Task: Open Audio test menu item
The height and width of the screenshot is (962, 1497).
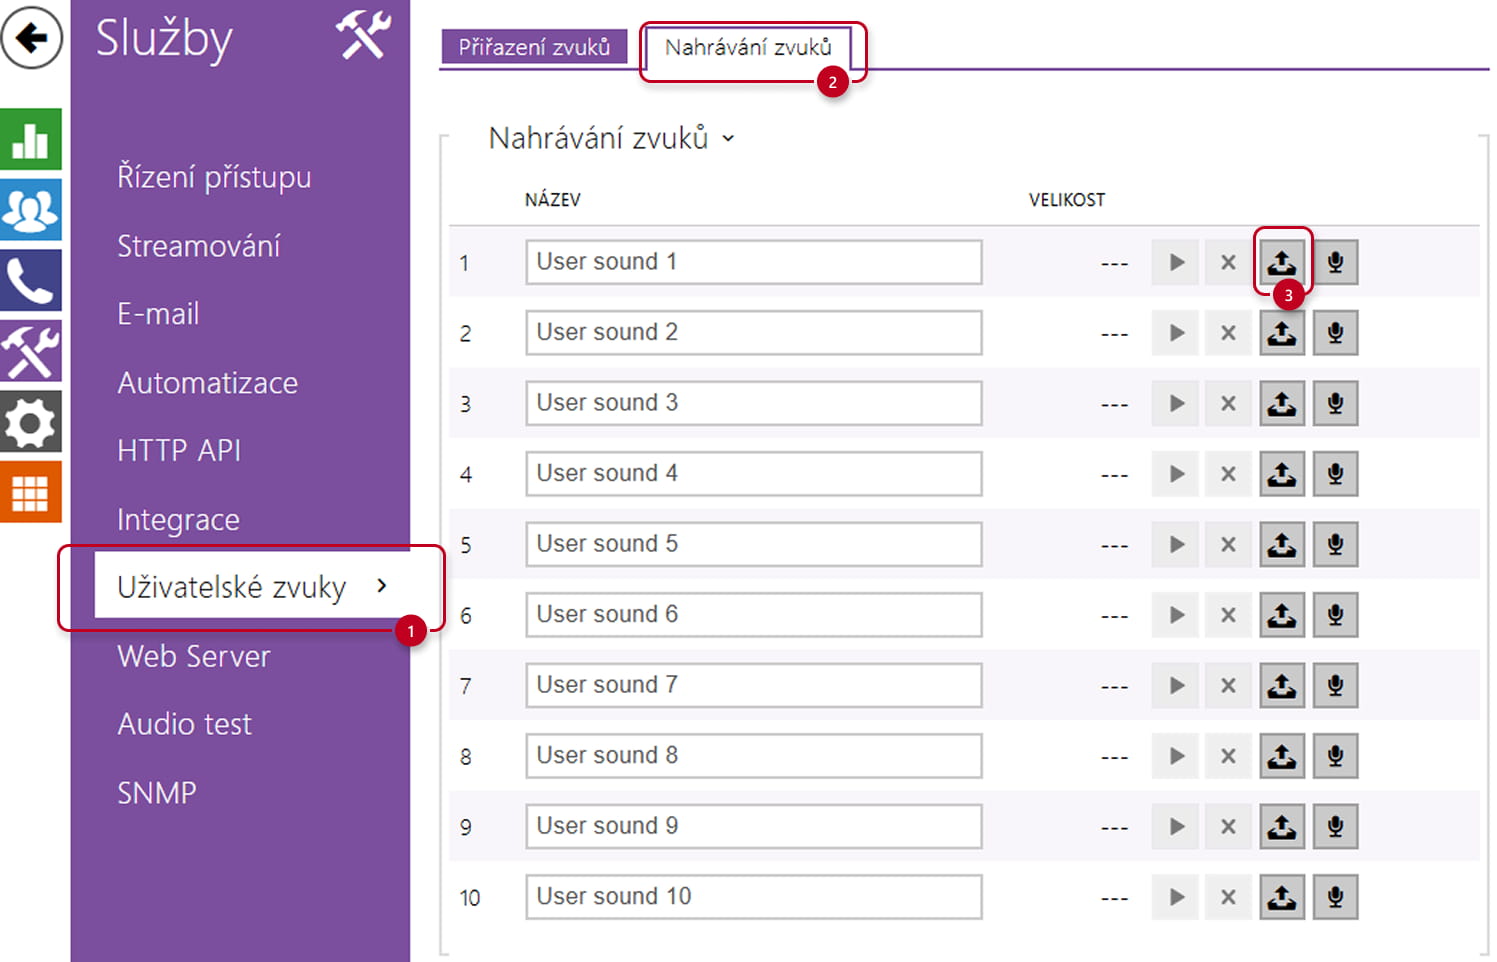Action: pos(184,724)
